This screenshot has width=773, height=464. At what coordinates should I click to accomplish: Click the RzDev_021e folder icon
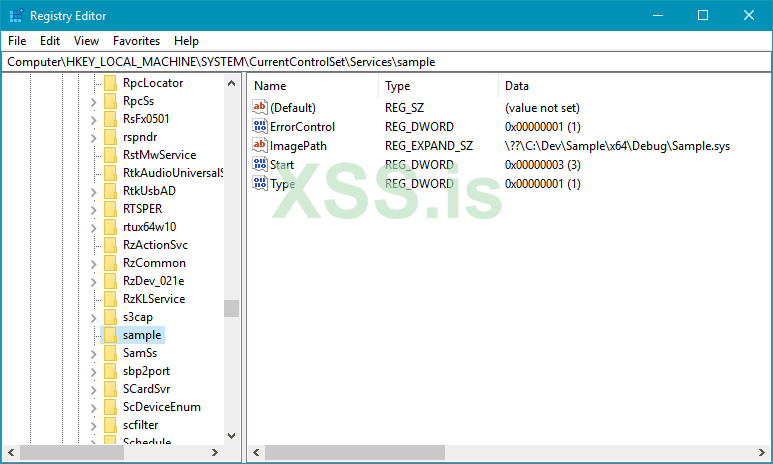click(x=110, y=281)
